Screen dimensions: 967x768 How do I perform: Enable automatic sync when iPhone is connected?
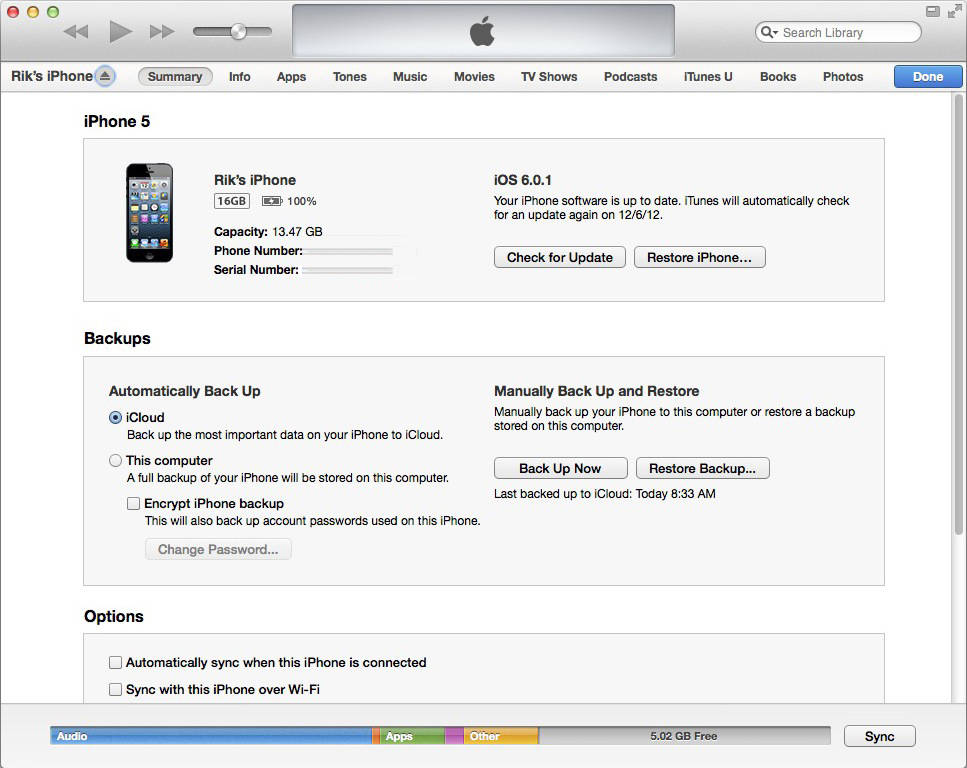(115, 663)
